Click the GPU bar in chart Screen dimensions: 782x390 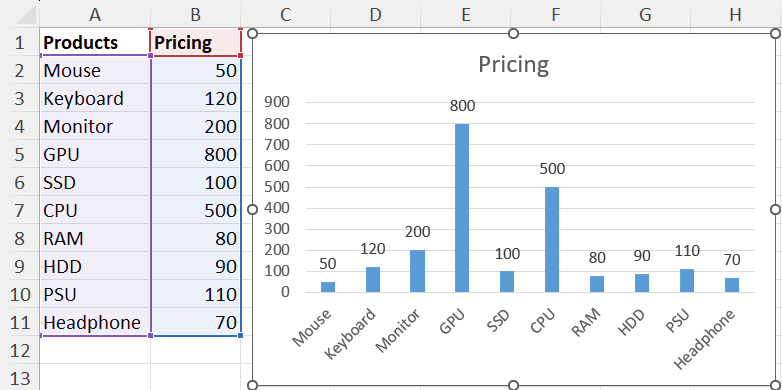[x=462, y=207]
